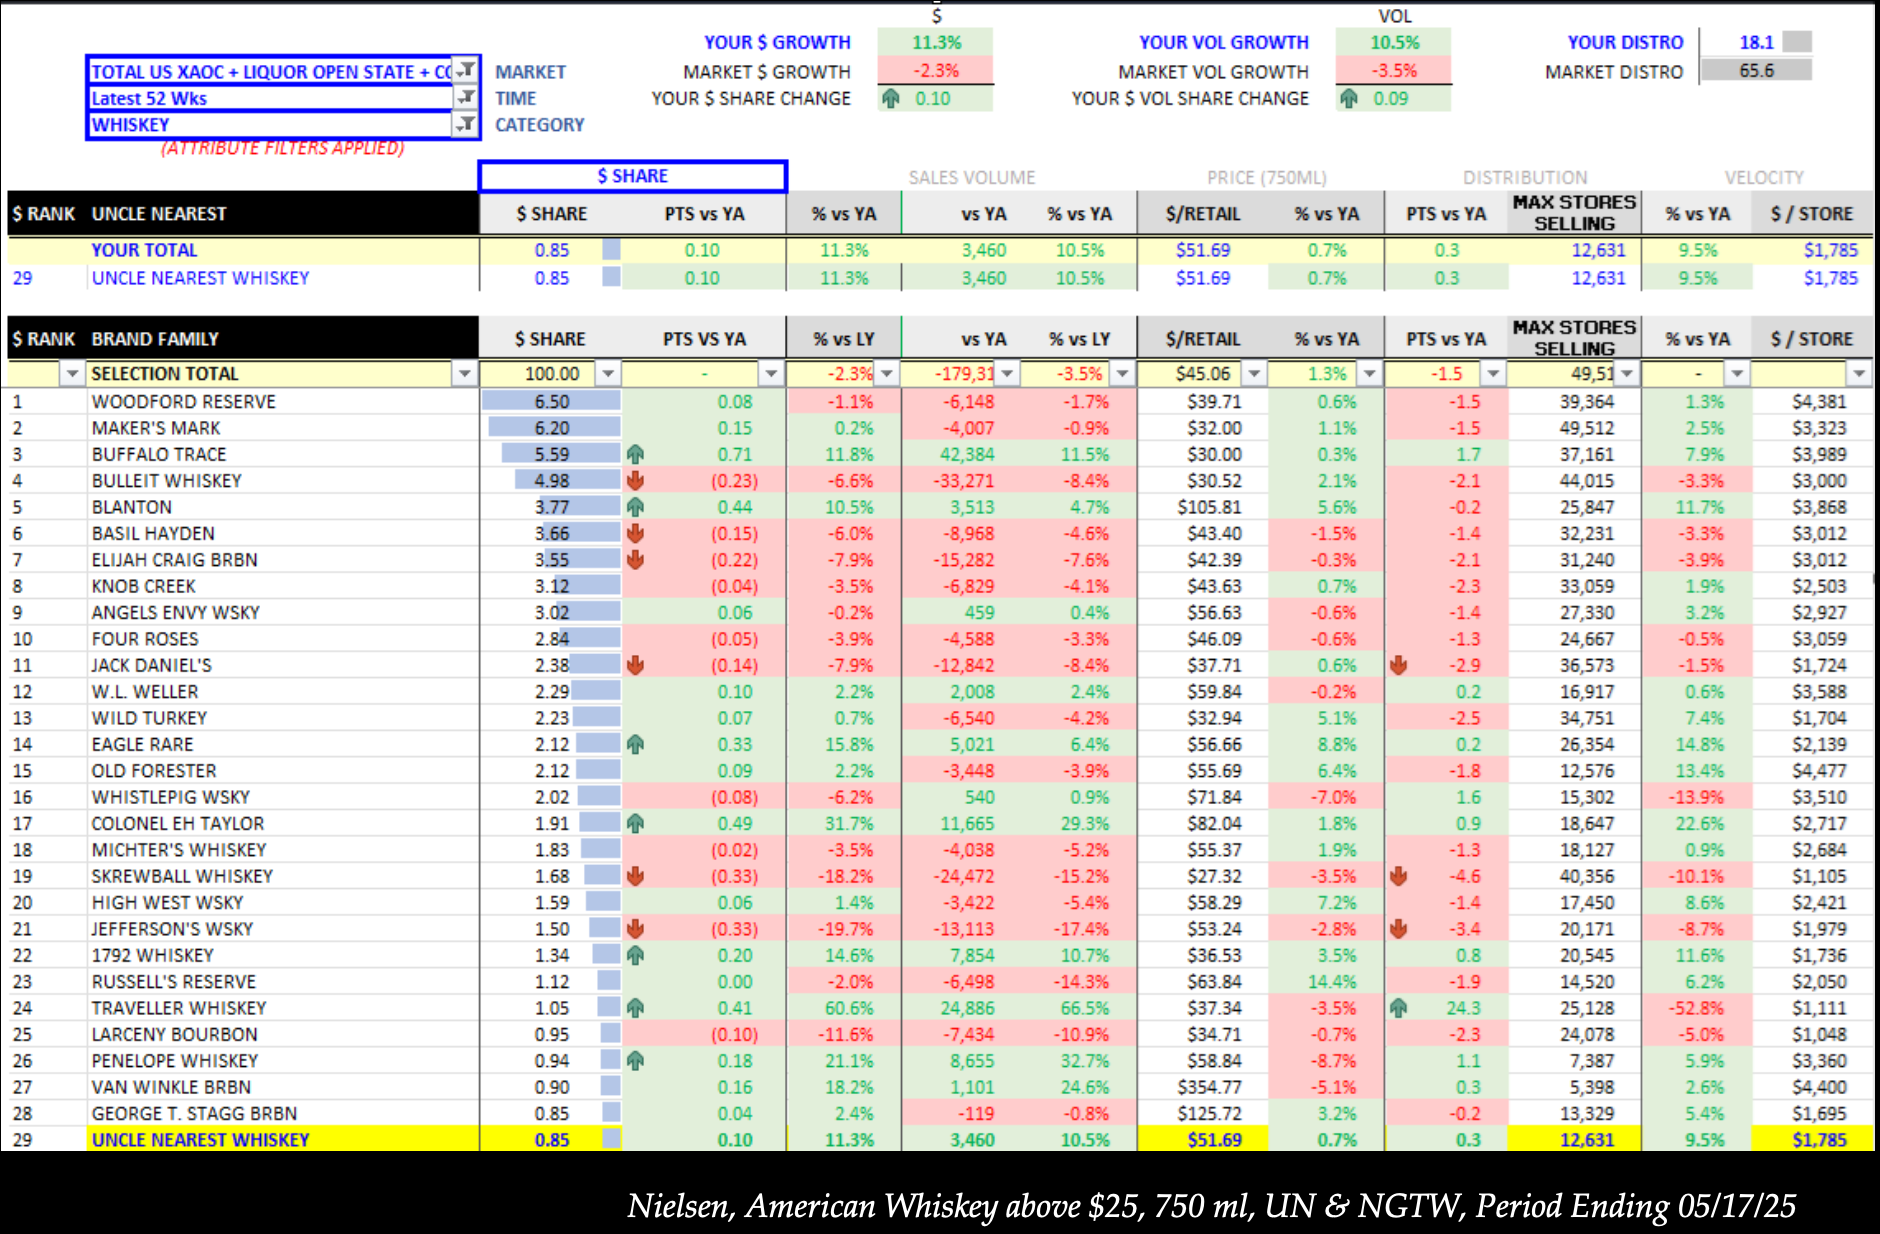Click the green up arrow next to YOUR $ VOL SHARE CHANGE
The width and height of the screenshot is (1880, 1234).
pyautogui.click(x=1348, y=98)
